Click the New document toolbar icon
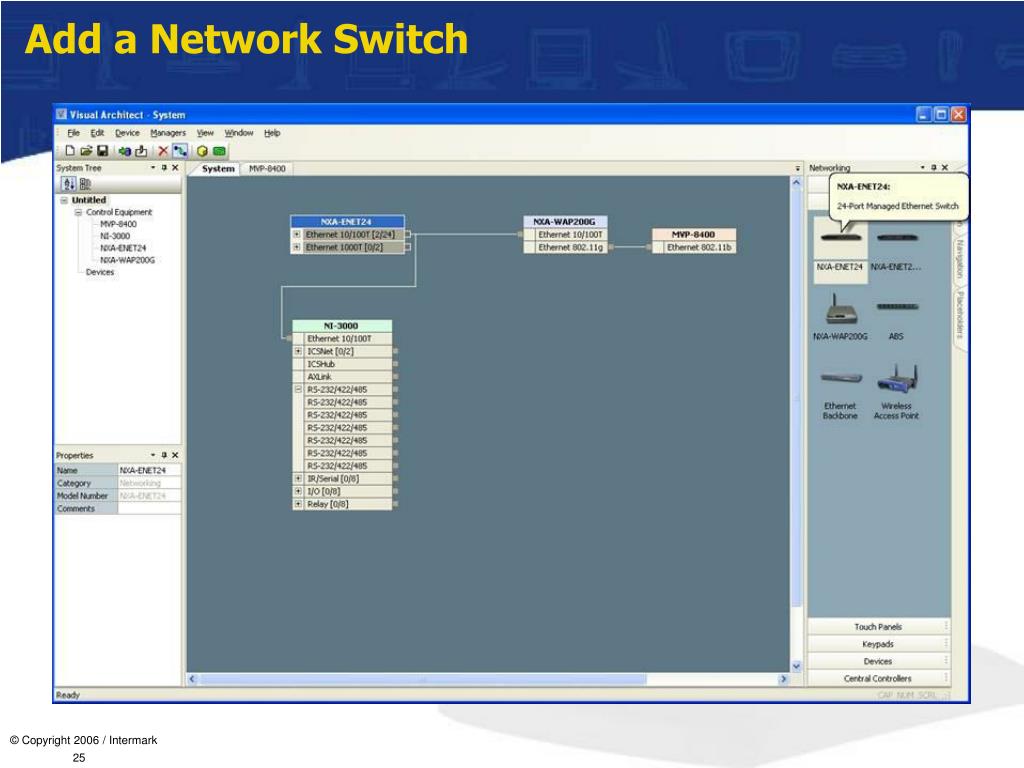Screen dimensions: 1024x768 point(70,151)
